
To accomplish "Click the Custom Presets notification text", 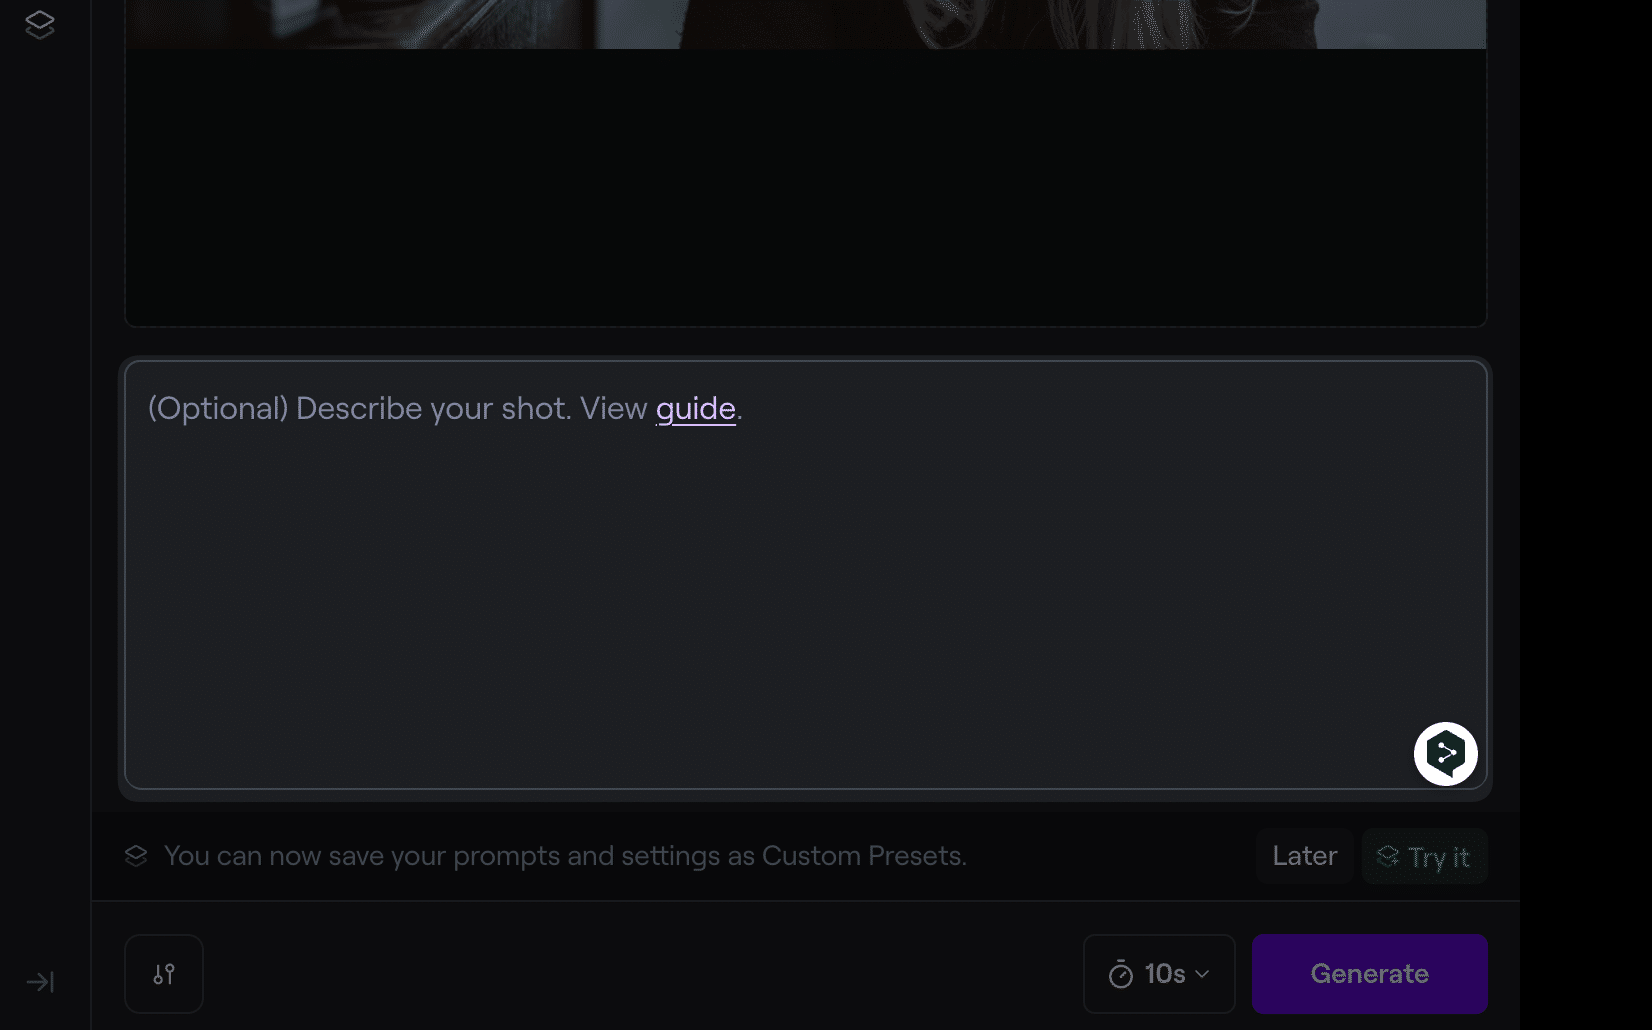I will tap(565, 856).
